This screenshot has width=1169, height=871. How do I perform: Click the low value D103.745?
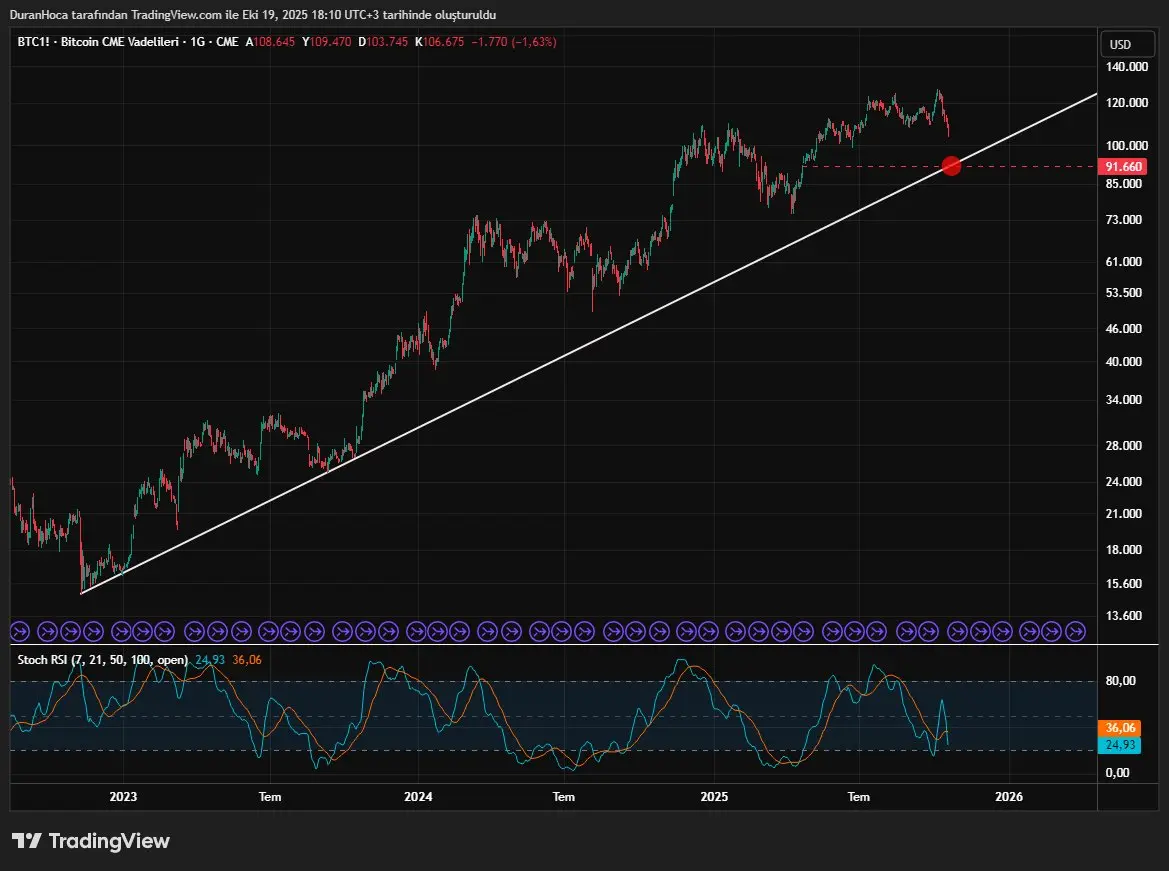point(383,42)
